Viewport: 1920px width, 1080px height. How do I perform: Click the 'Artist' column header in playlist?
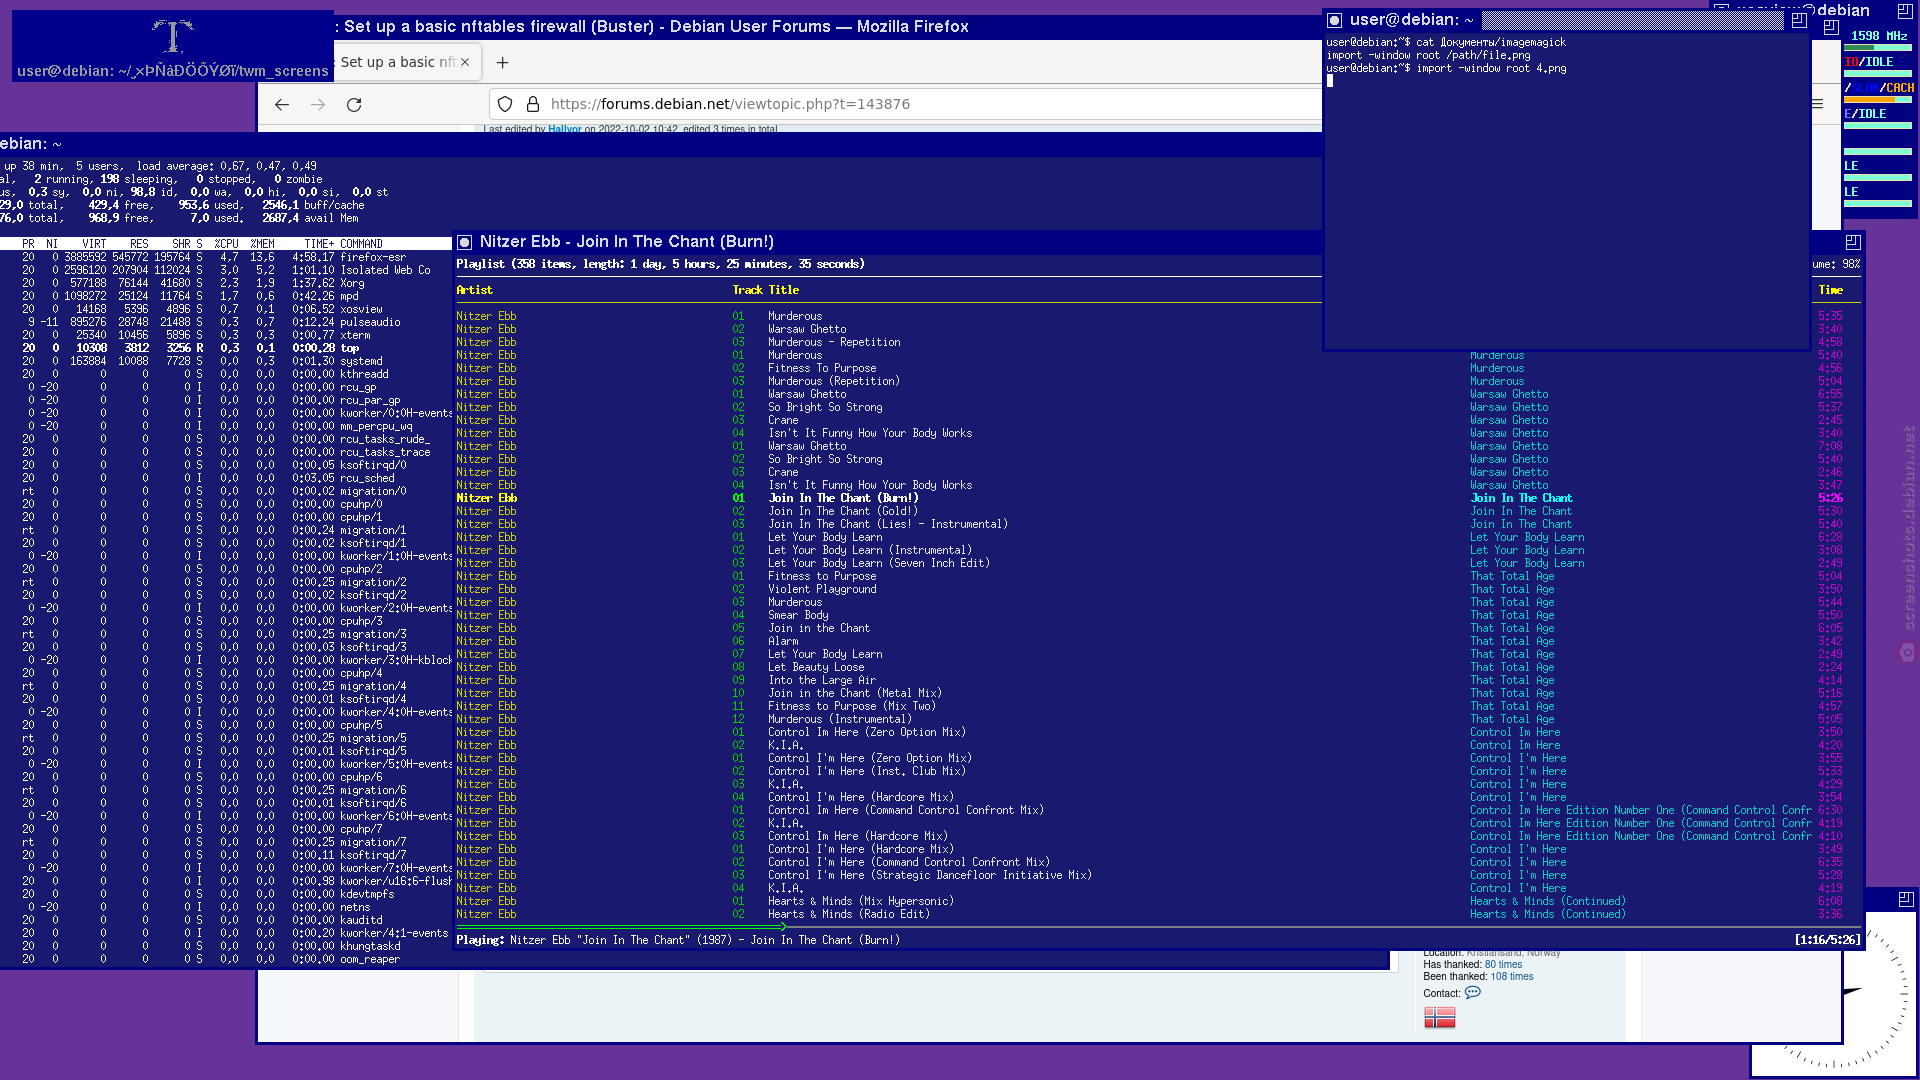tap(474, 290)
